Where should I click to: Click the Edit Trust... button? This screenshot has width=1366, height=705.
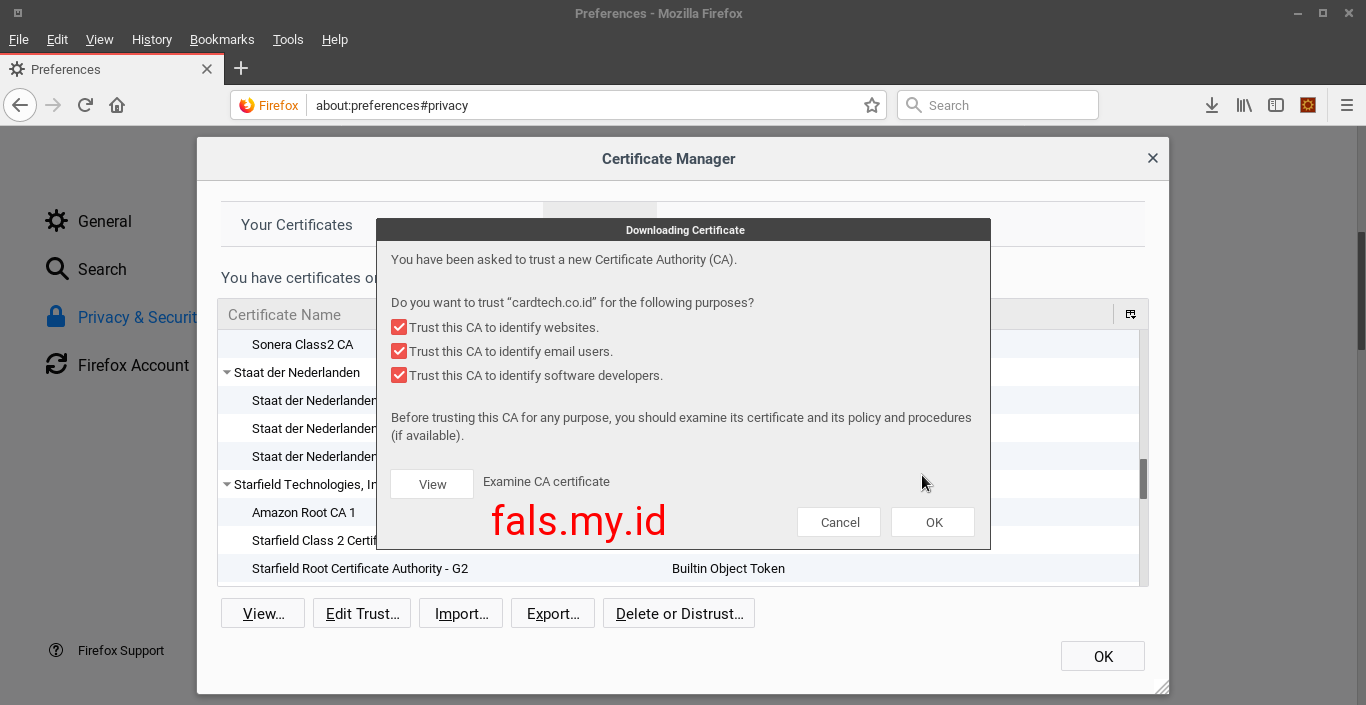(x=362, y=613)
